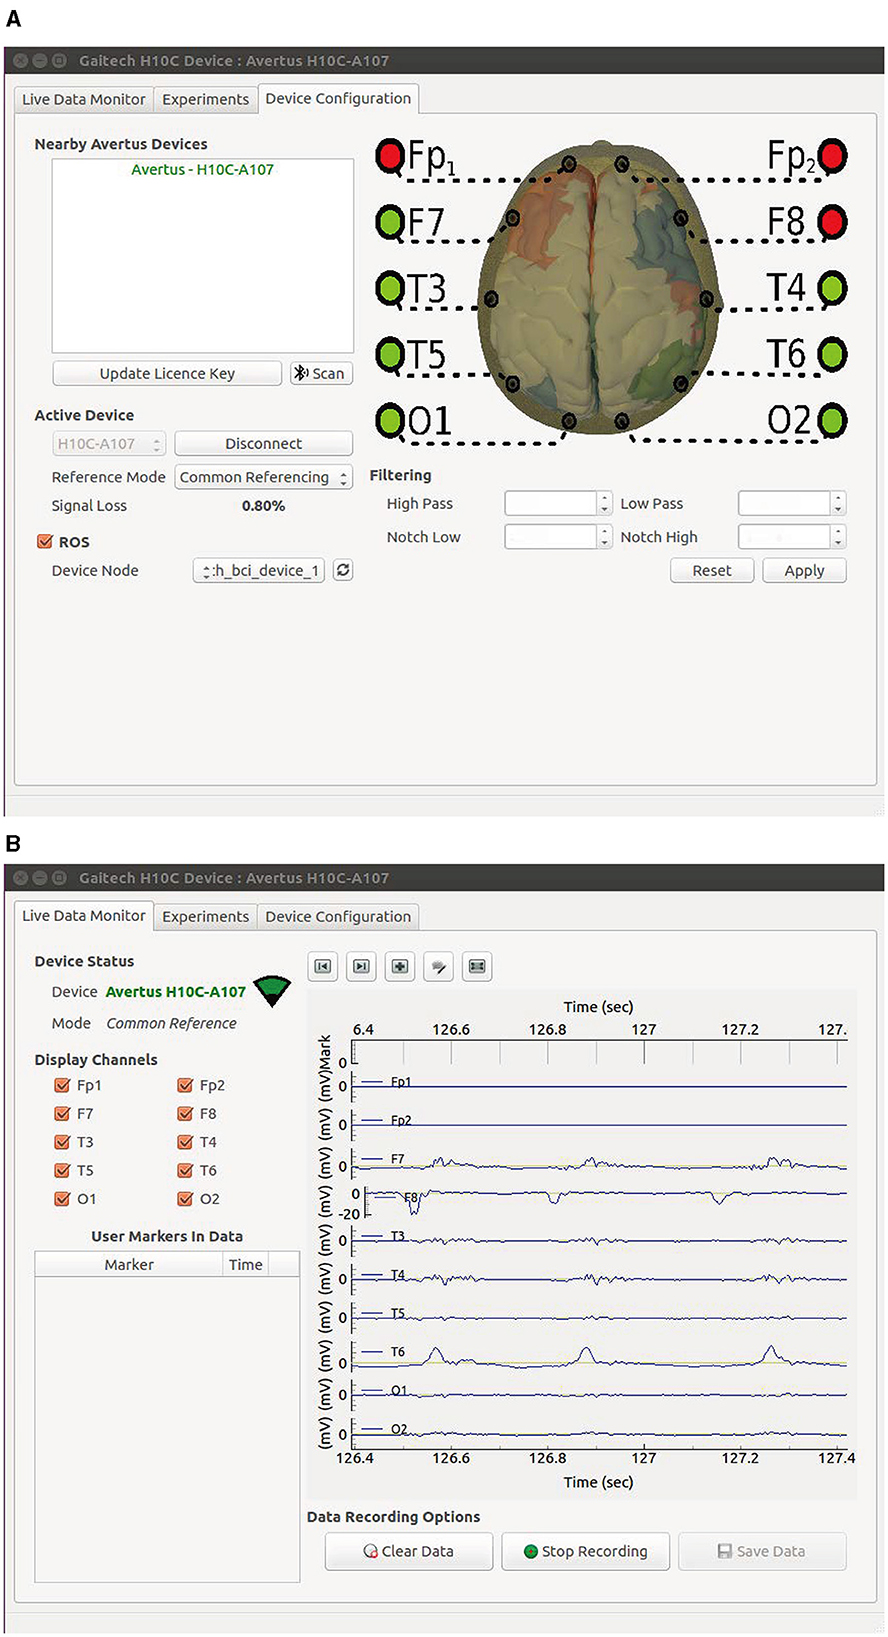Select Avertus - H10C-A107 in nearby devices list

tap(202, 169)
